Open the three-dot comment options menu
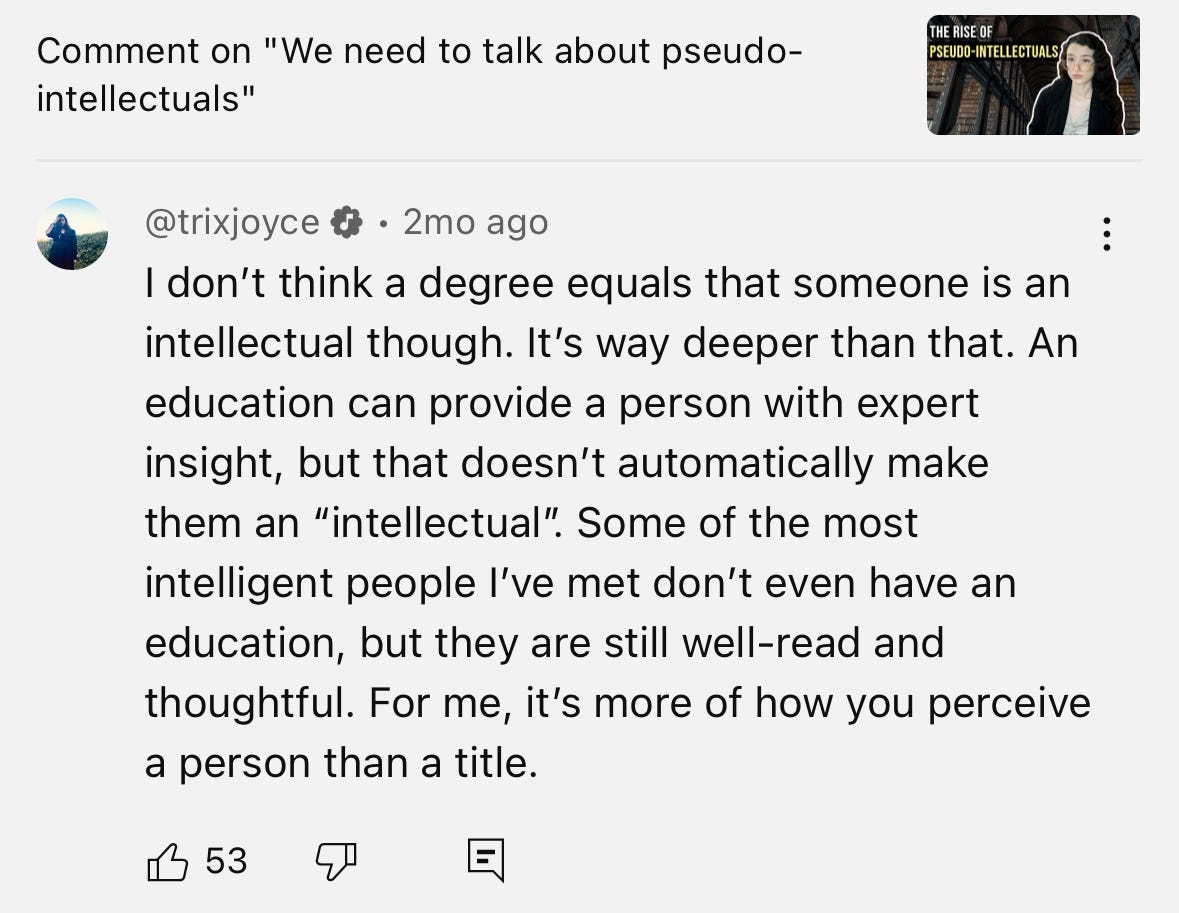Screen dimensions: 1179x913 [1106, 234]
